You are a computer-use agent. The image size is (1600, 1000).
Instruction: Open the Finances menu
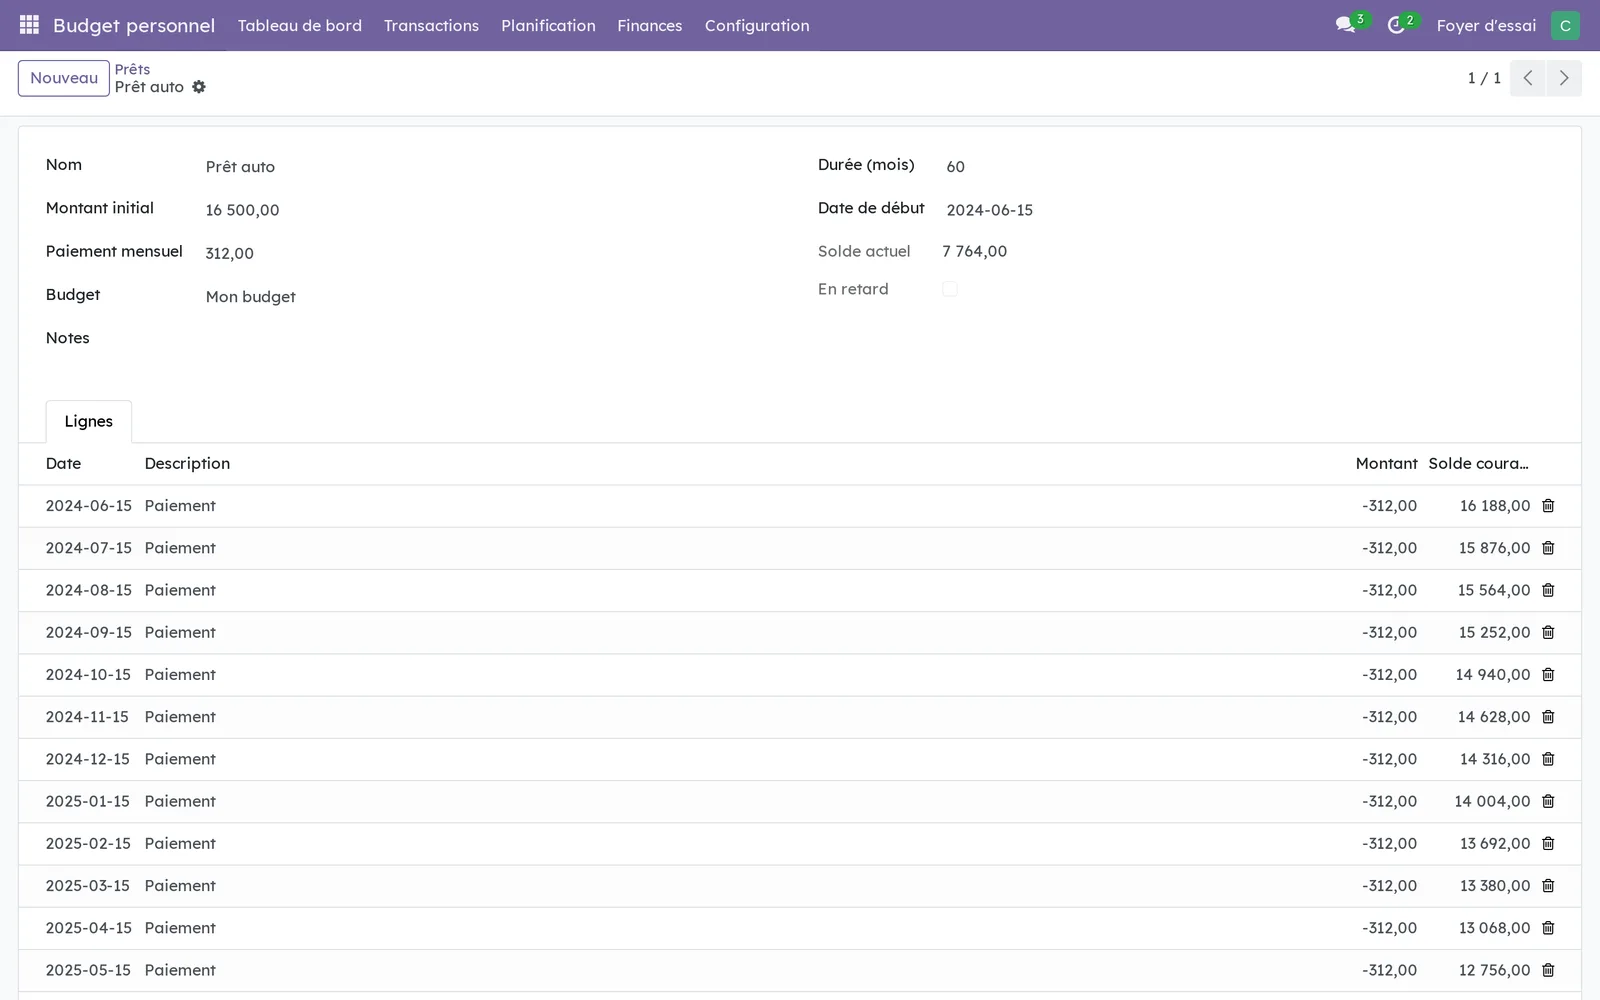coord(650,25)
